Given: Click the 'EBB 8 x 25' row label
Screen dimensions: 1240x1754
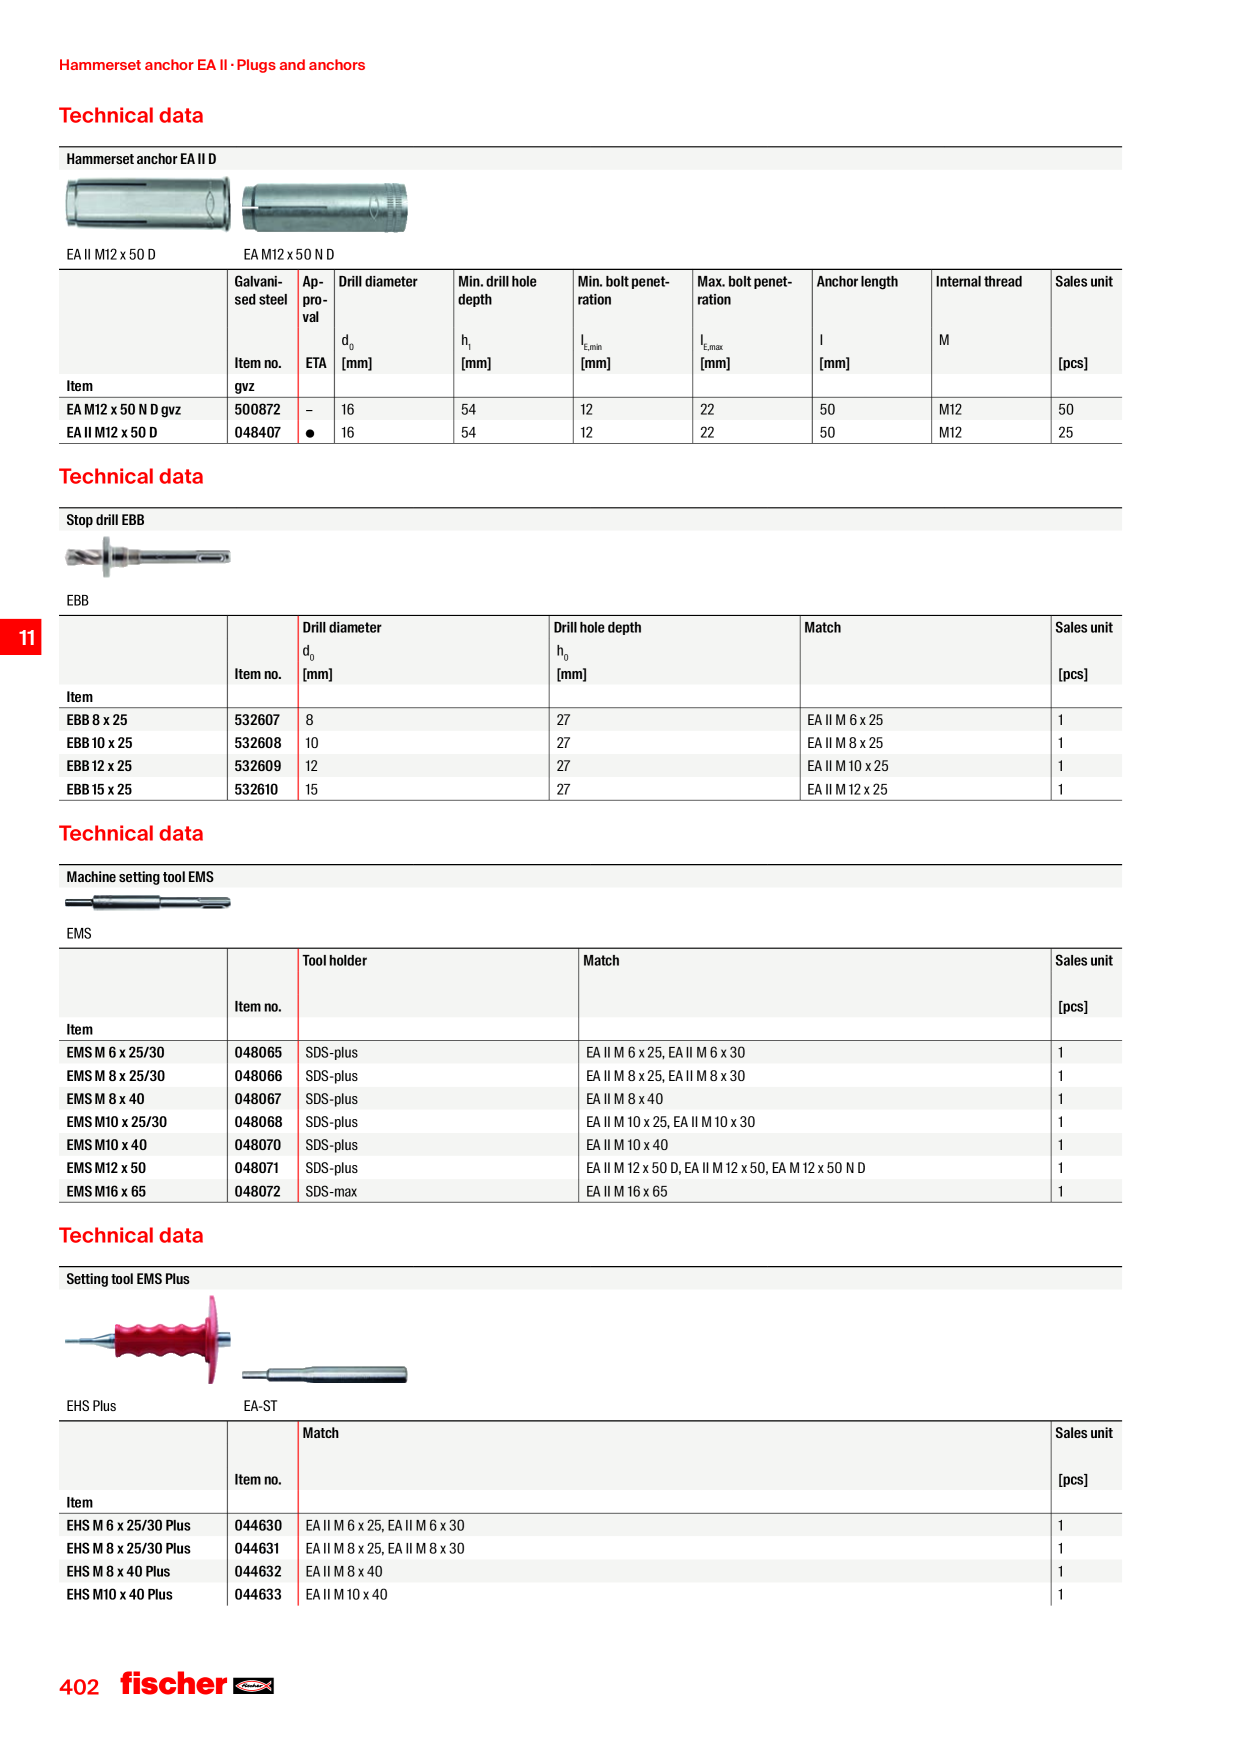Looking at the screenshot, I should click(x=97, y=720).
